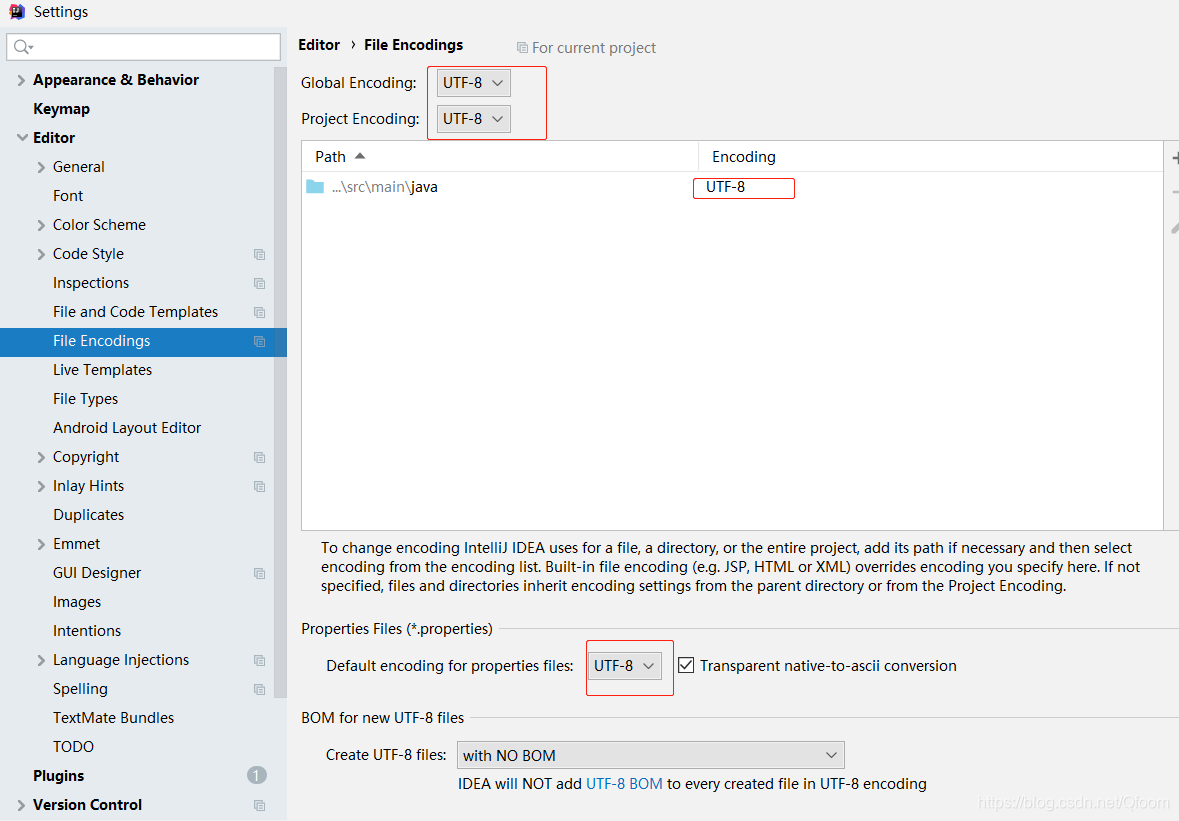Screen dimensions: 1179x821
Task: Expand the Inlay Hints node
Action: [x=41, y=486]
